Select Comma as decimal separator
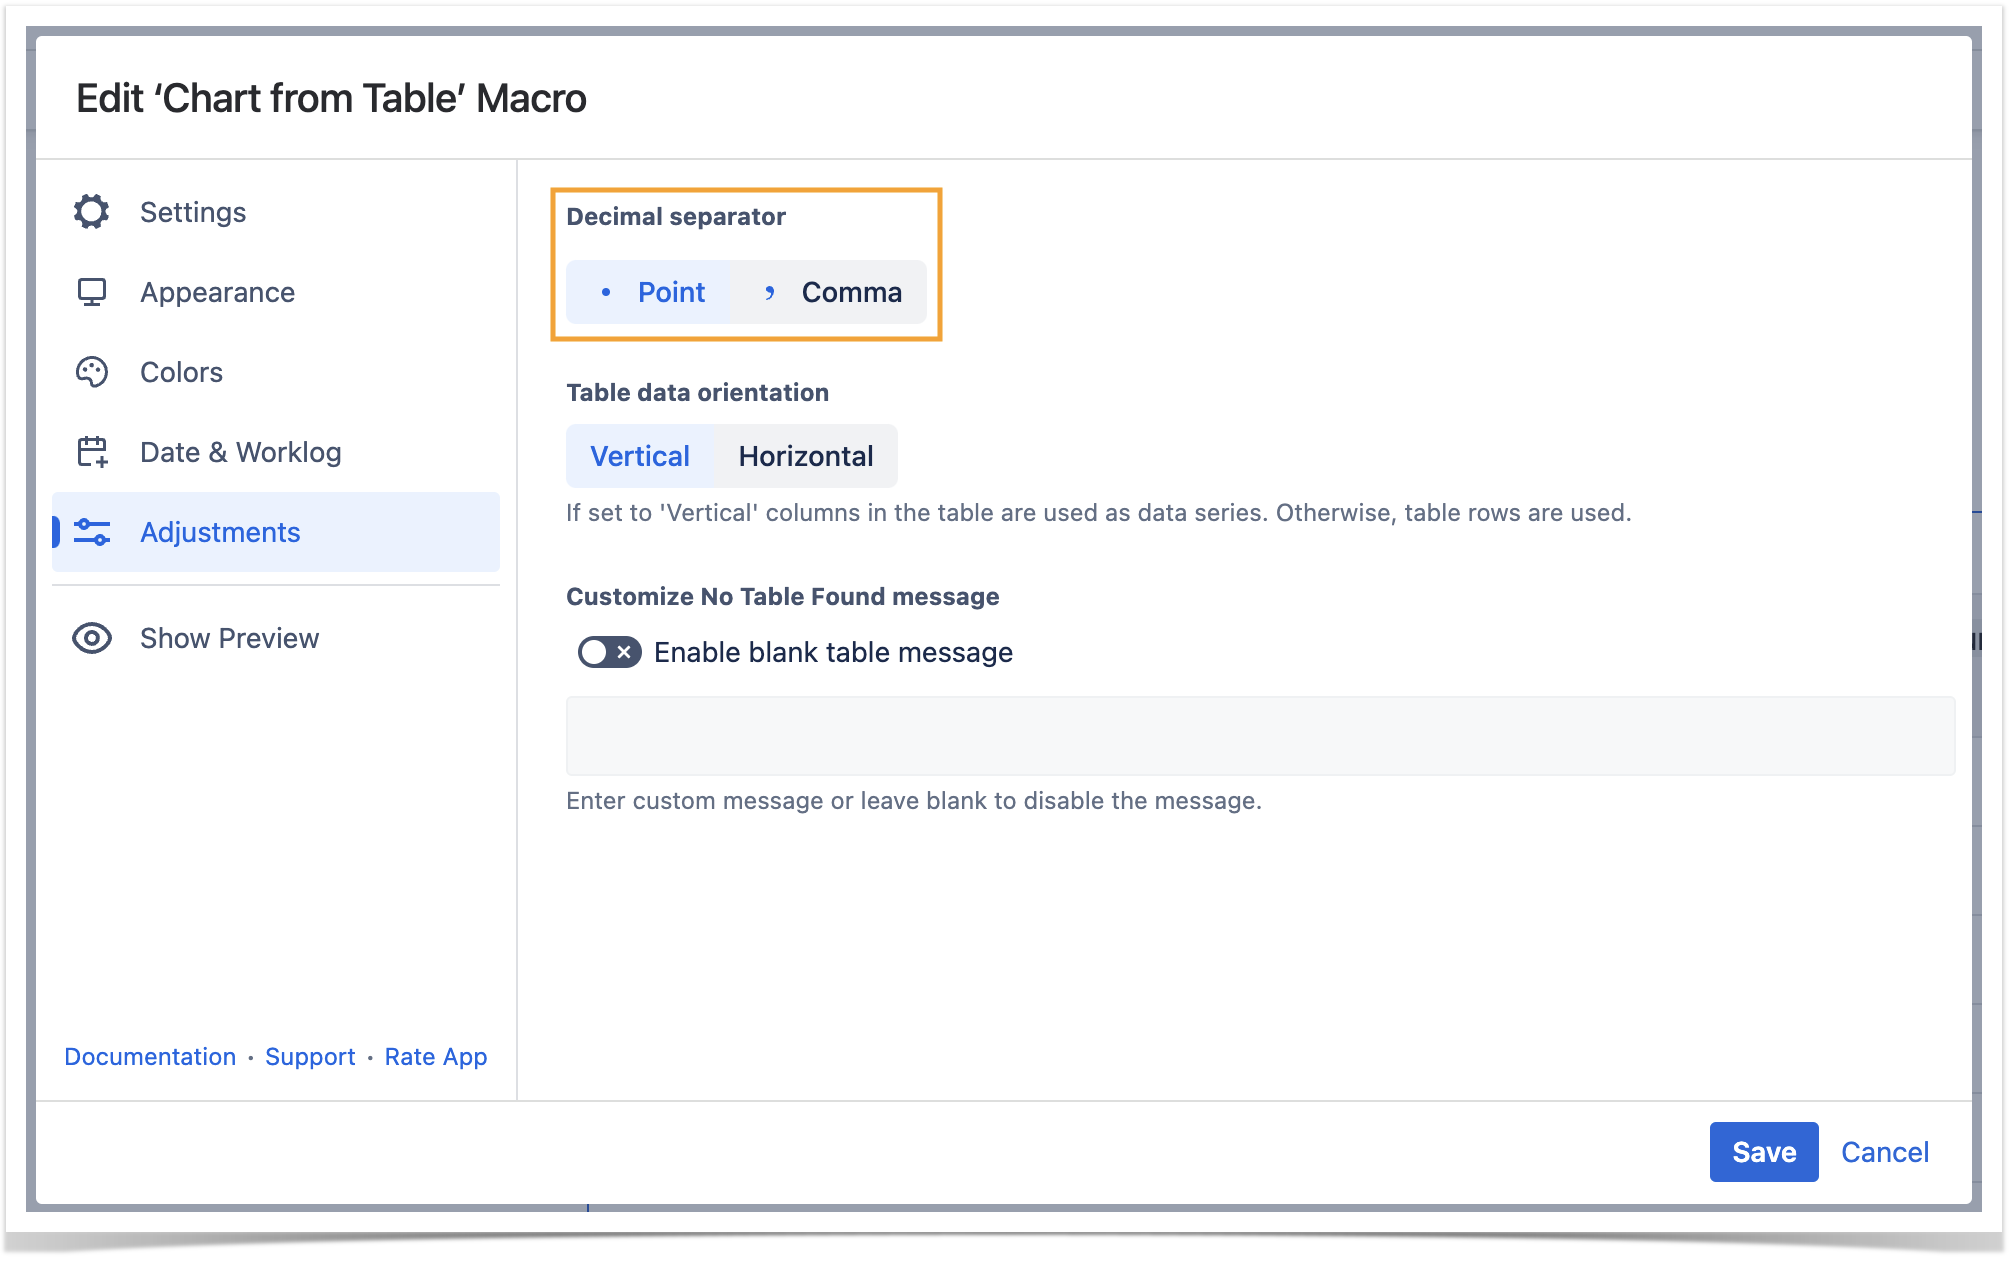 (x=850, y=292)
